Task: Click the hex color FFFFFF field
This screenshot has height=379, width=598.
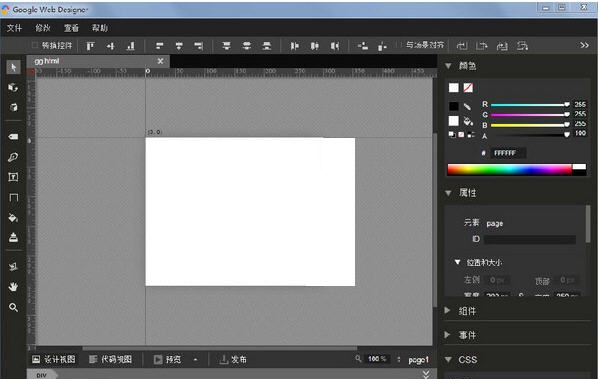Action: pyautogui.click(x=508, y=153)
